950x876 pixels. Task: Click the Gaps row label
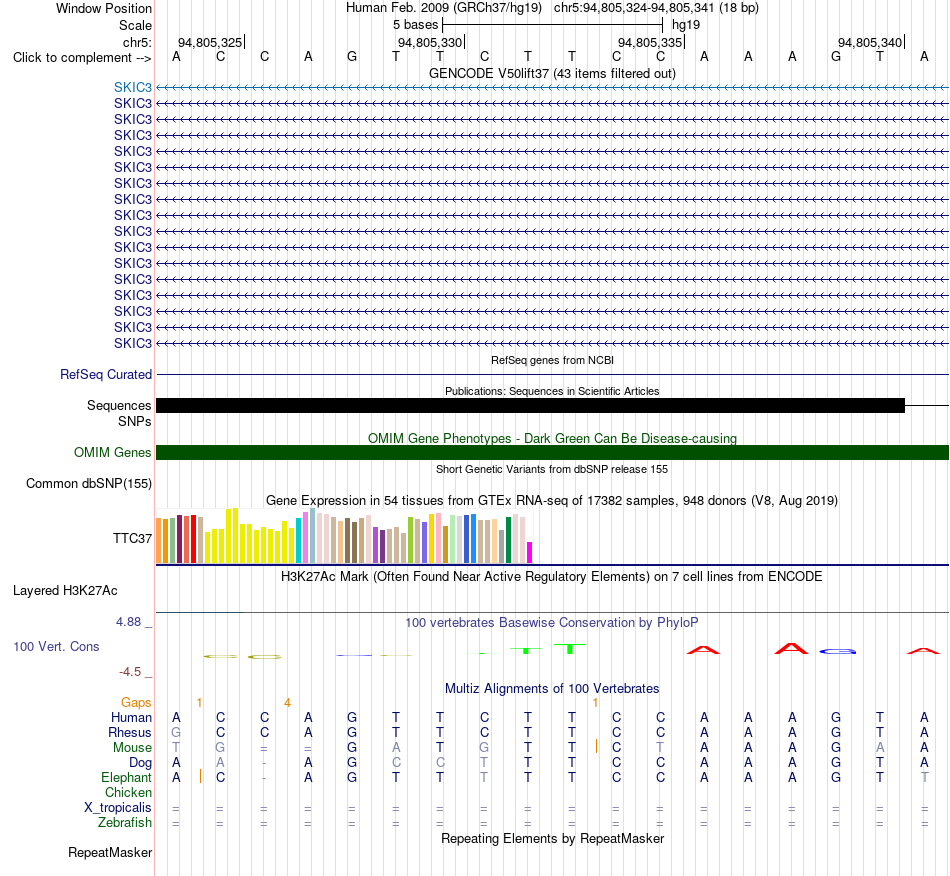point(136,702)
